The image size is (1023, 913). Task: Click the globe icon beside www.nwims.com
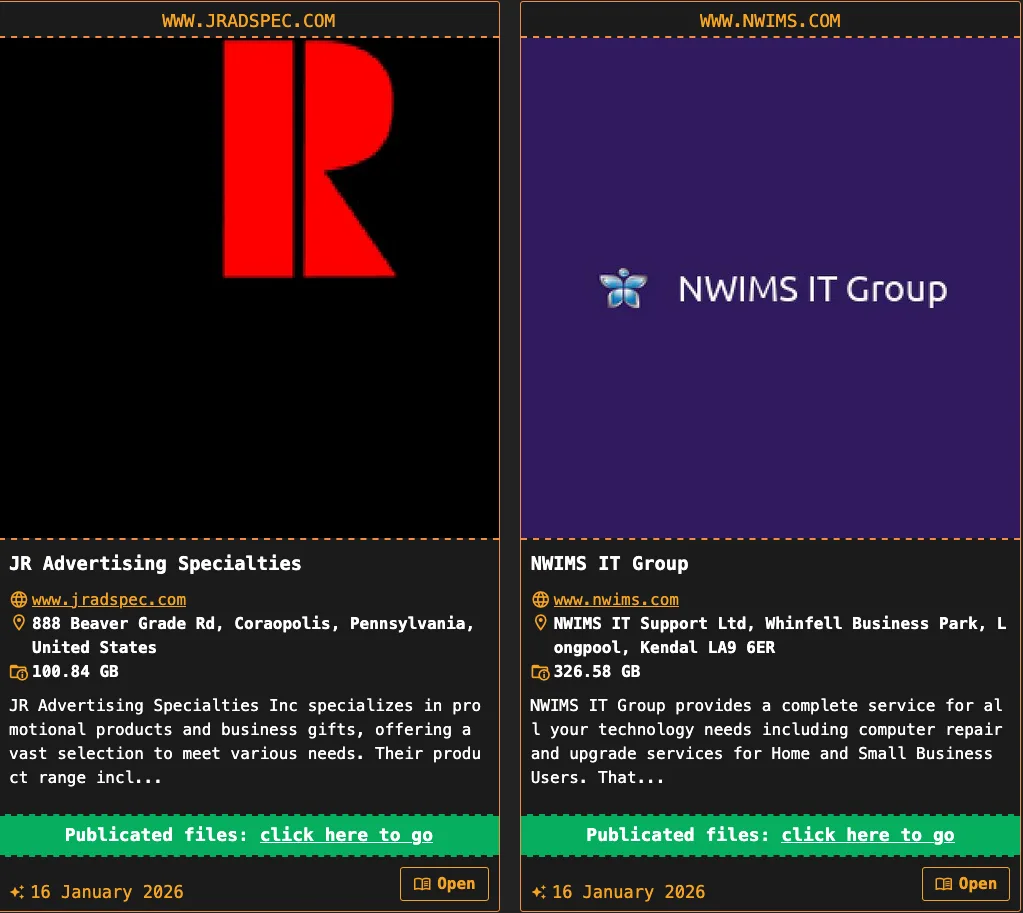540,599
